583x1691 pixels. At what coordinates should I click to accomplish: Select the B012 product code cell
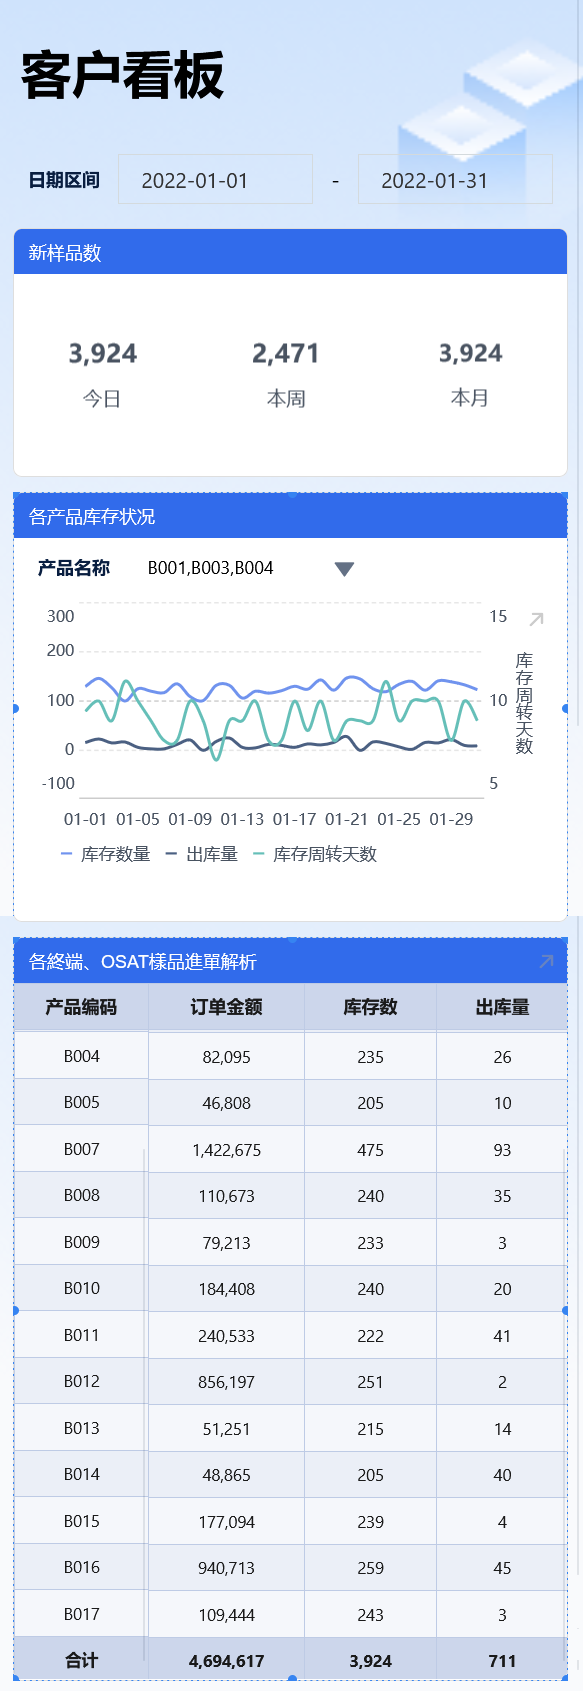tap(81, 1381)
